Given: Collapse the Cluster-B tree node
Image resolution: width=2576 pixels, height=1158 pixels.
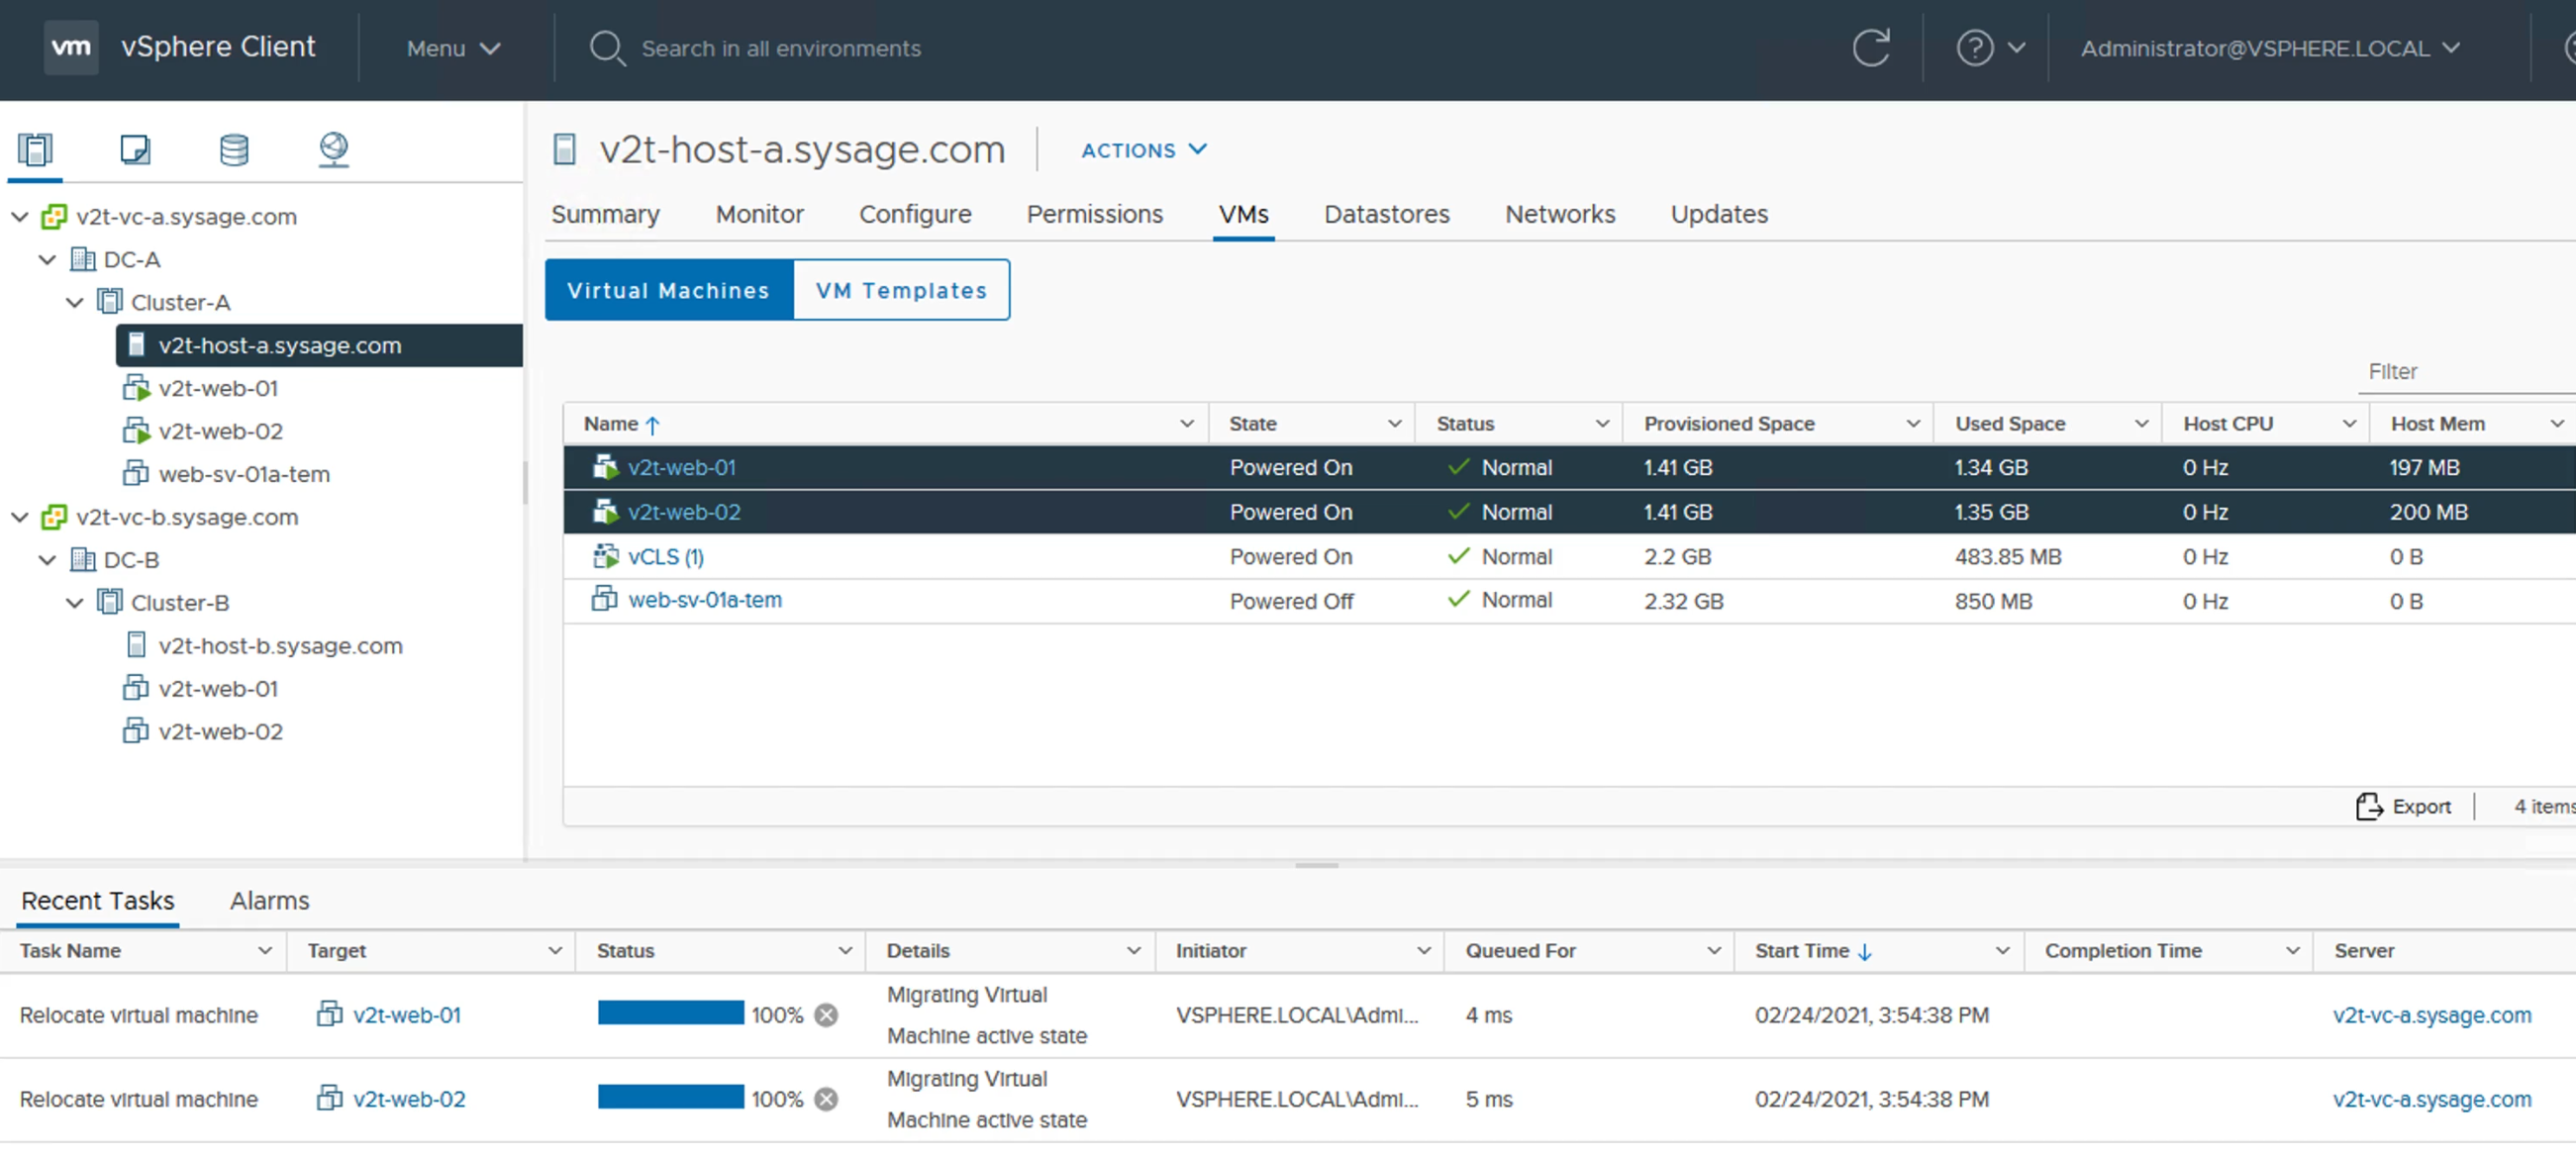Looking at the screenshot, I should (x=75, y=602).
